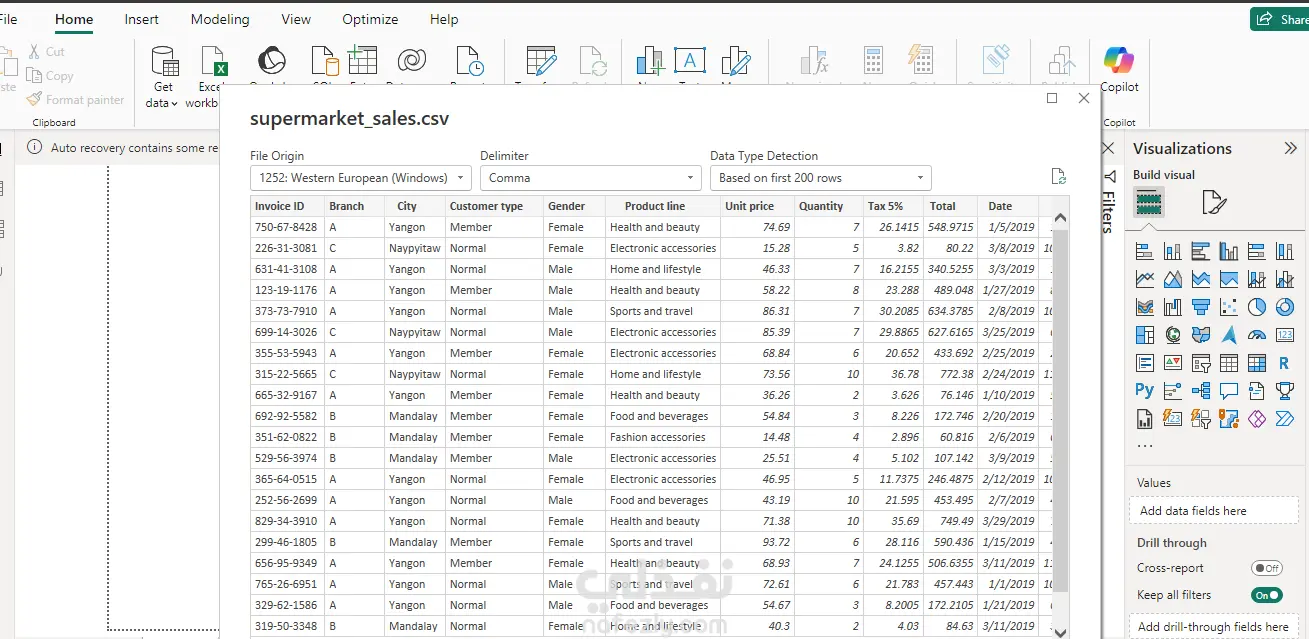Select the Gauge visual
The height and width of the screenshot is (639, 1309).
point(1257,335)
